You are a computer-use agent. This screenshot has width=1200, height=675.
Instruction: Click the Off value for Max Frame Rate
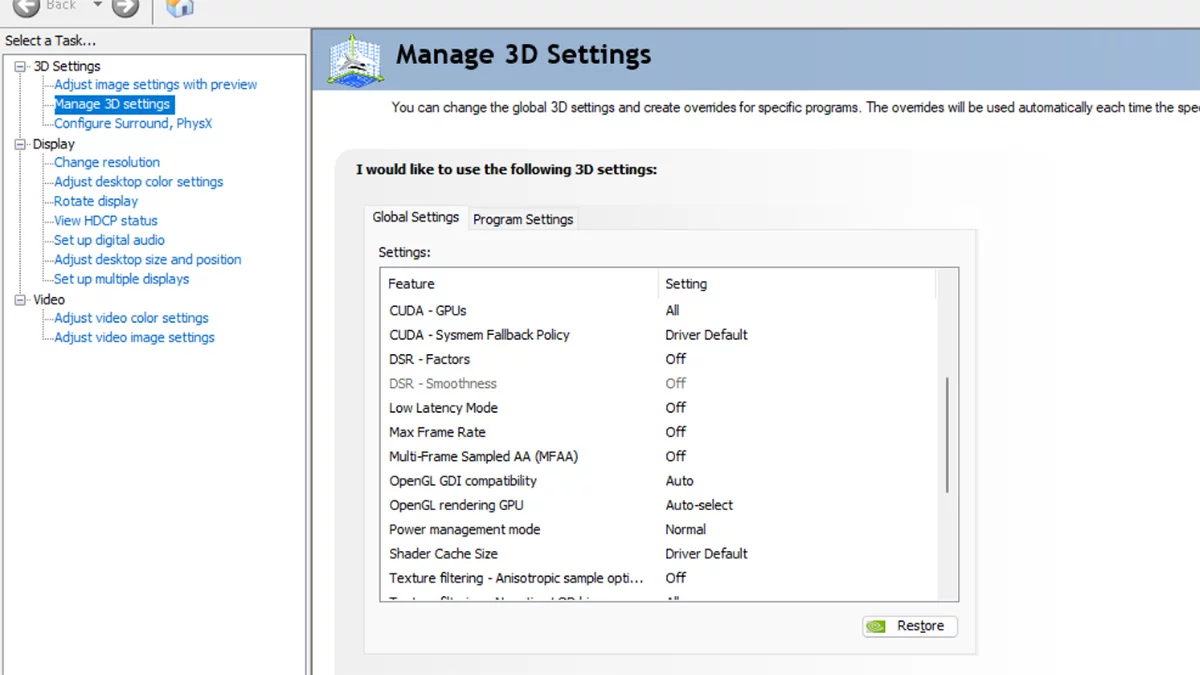click(x=675, y=432)
